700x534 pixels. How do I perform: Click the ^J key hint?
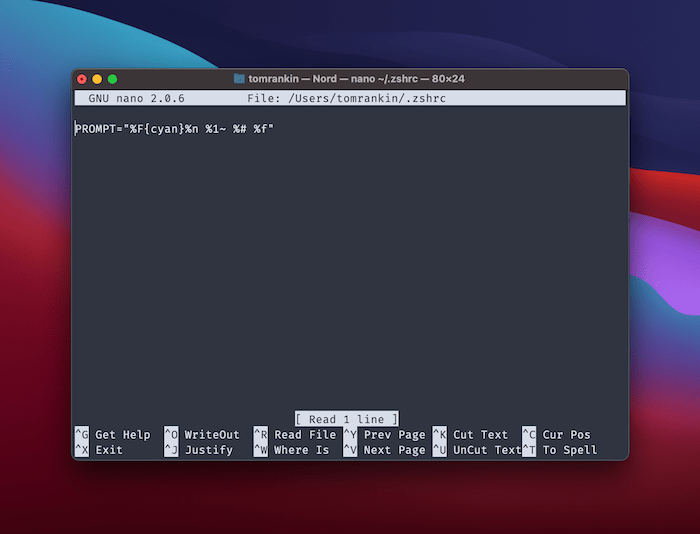[x=171, y=450]
